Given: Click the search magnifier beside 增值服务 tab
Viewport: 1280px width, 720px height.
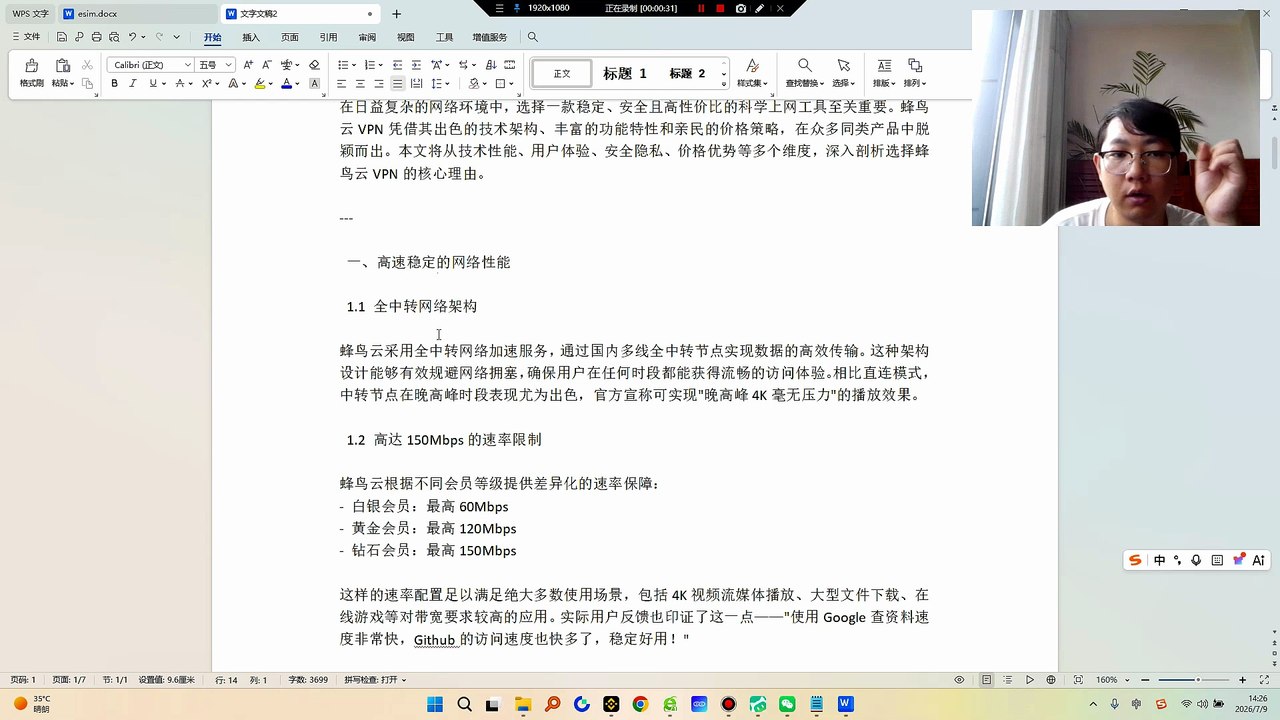Looking at the screenshot, I should 533,37.
